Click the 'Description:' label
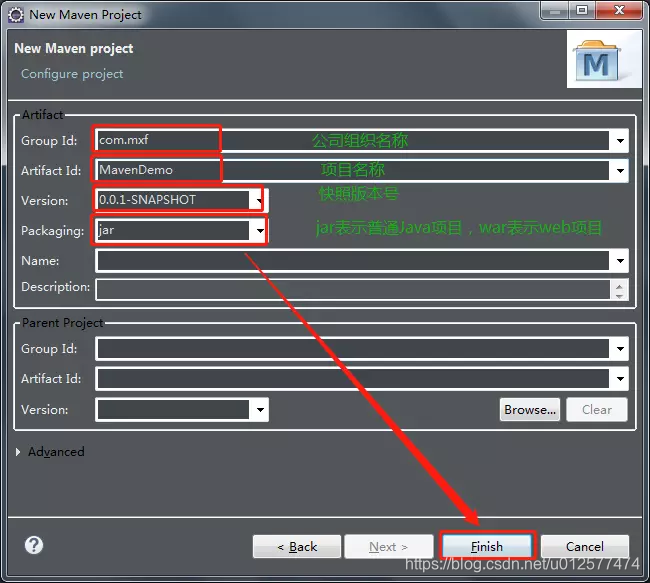The height and width of the screenshot is (583, 650). pyautogui.click(x=56, y=287)
